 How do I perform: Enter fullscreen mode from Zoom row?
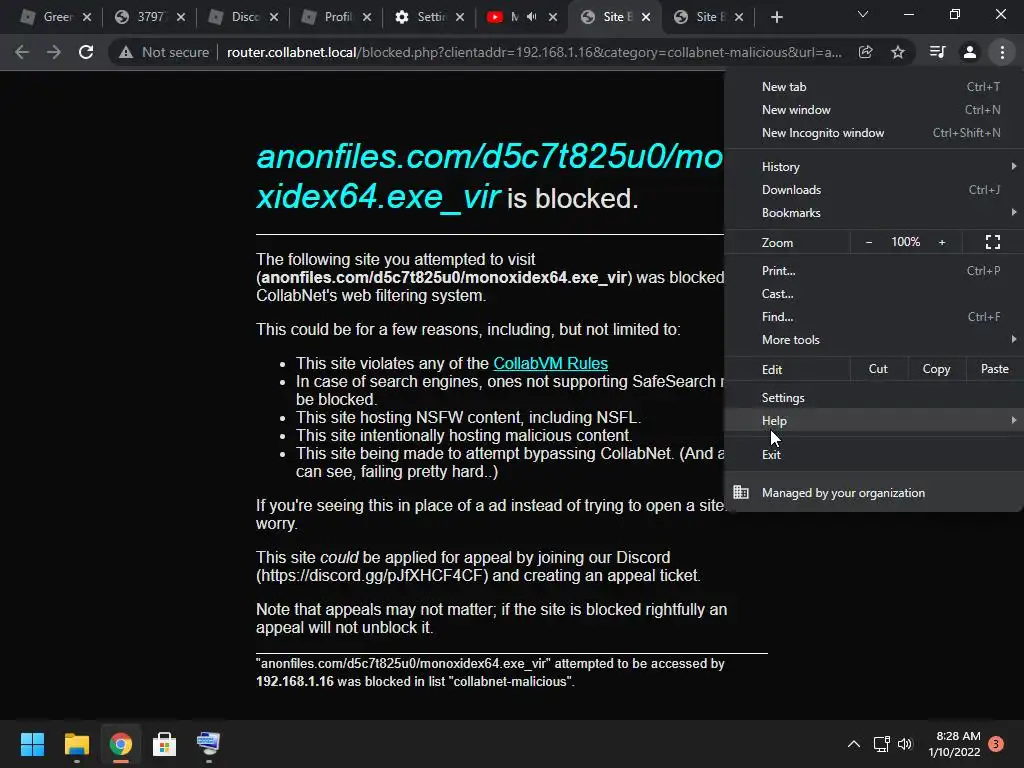993,242
